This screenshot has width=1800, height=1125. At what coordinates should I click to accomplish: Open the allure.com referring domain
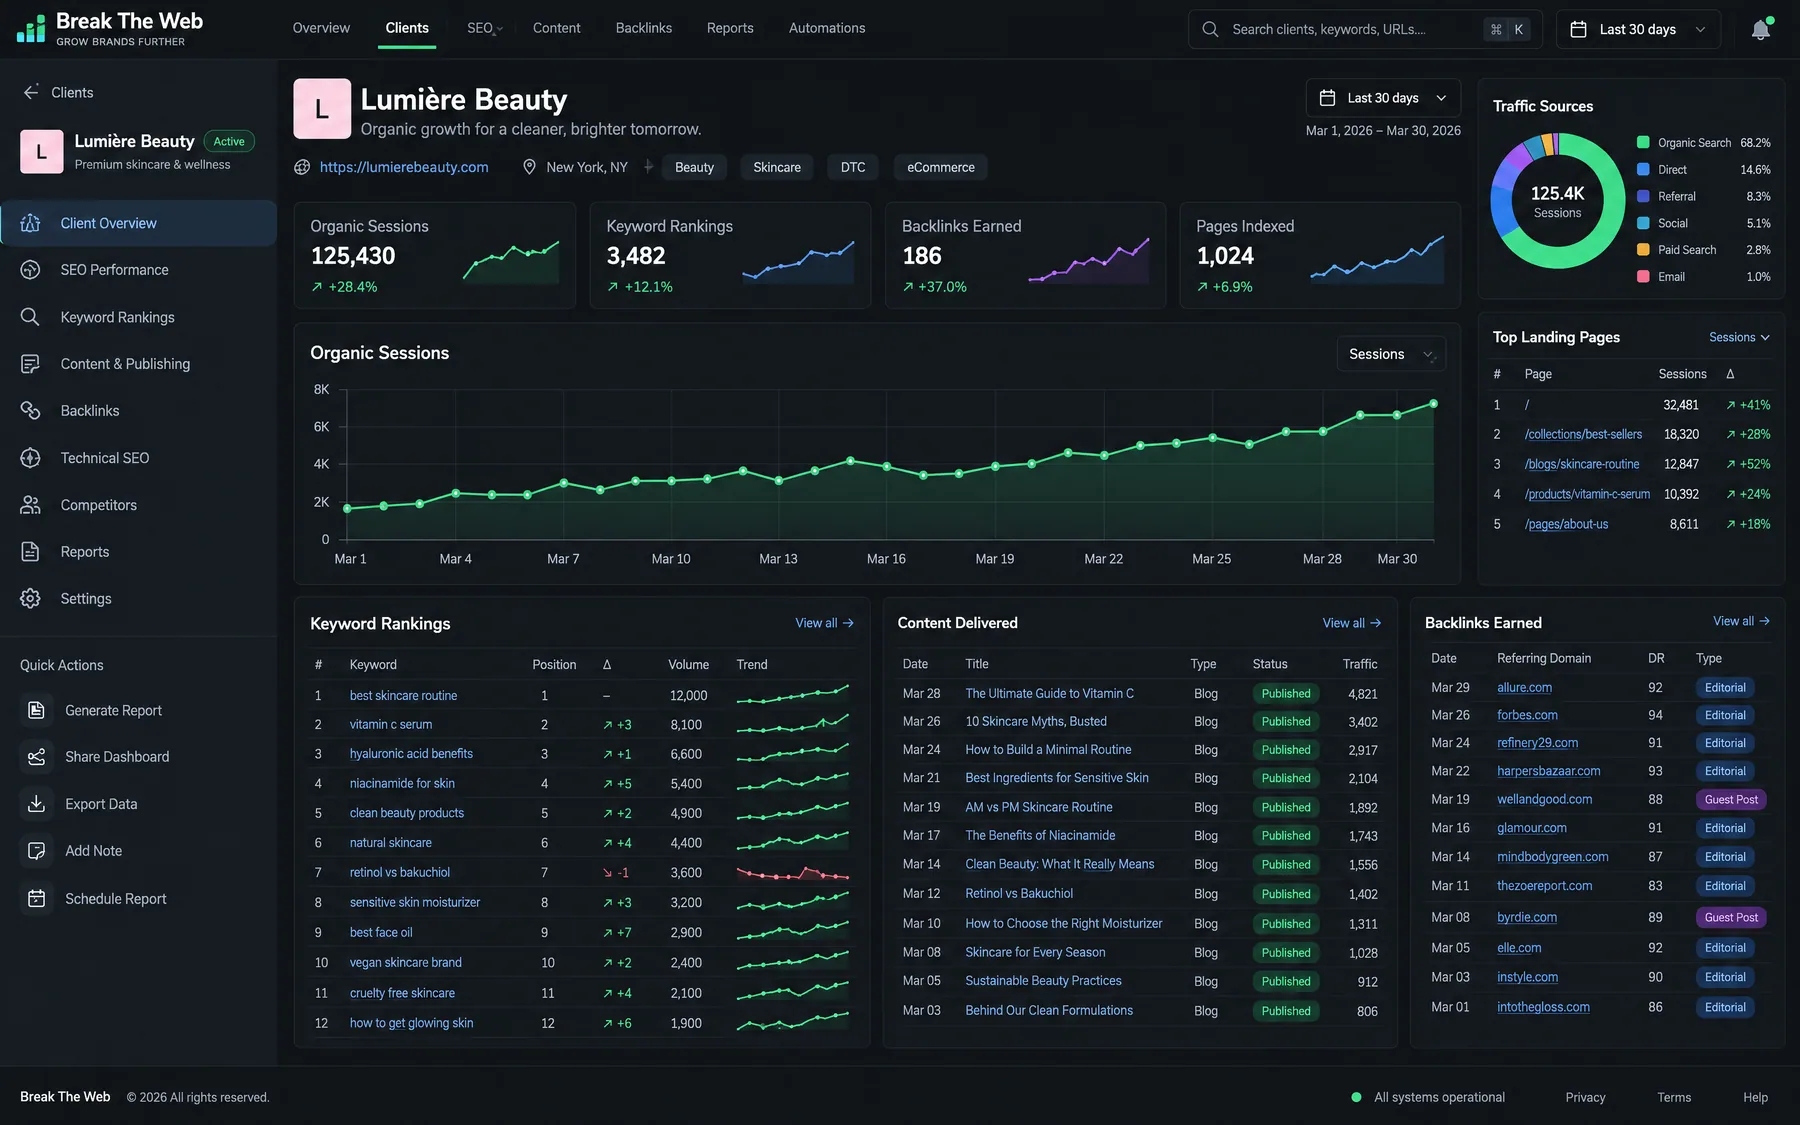(x=1524, y=687)
